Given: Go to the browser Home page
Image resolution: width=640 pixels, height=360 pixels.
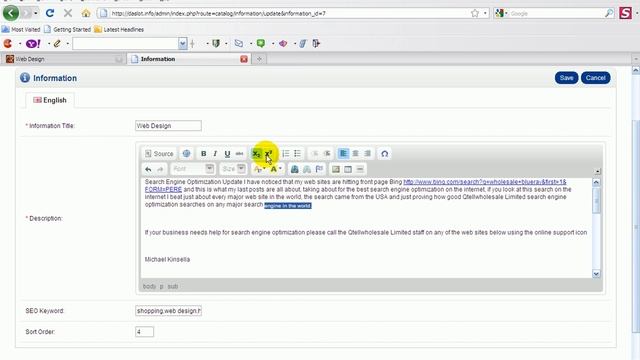Looking at the screenshot, I should point(86,13).
